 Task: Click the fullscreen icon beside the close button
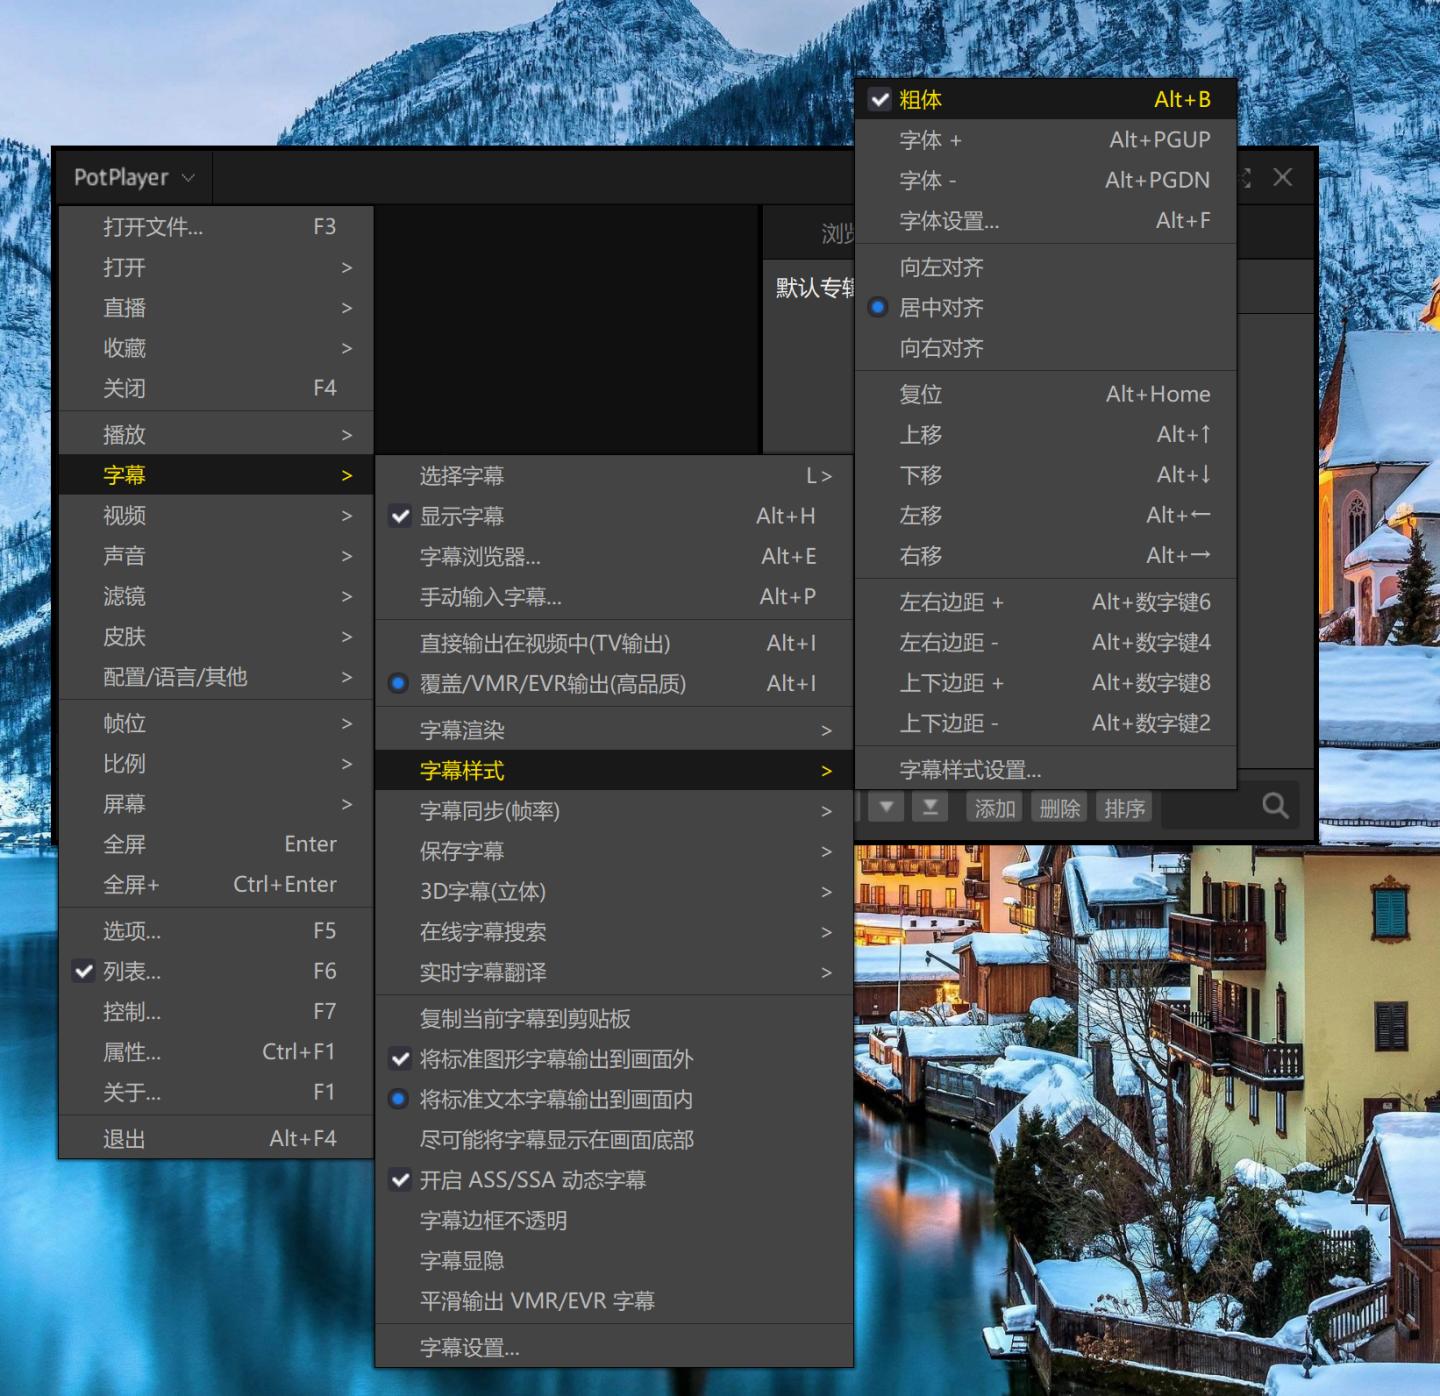pos(1244,178)
